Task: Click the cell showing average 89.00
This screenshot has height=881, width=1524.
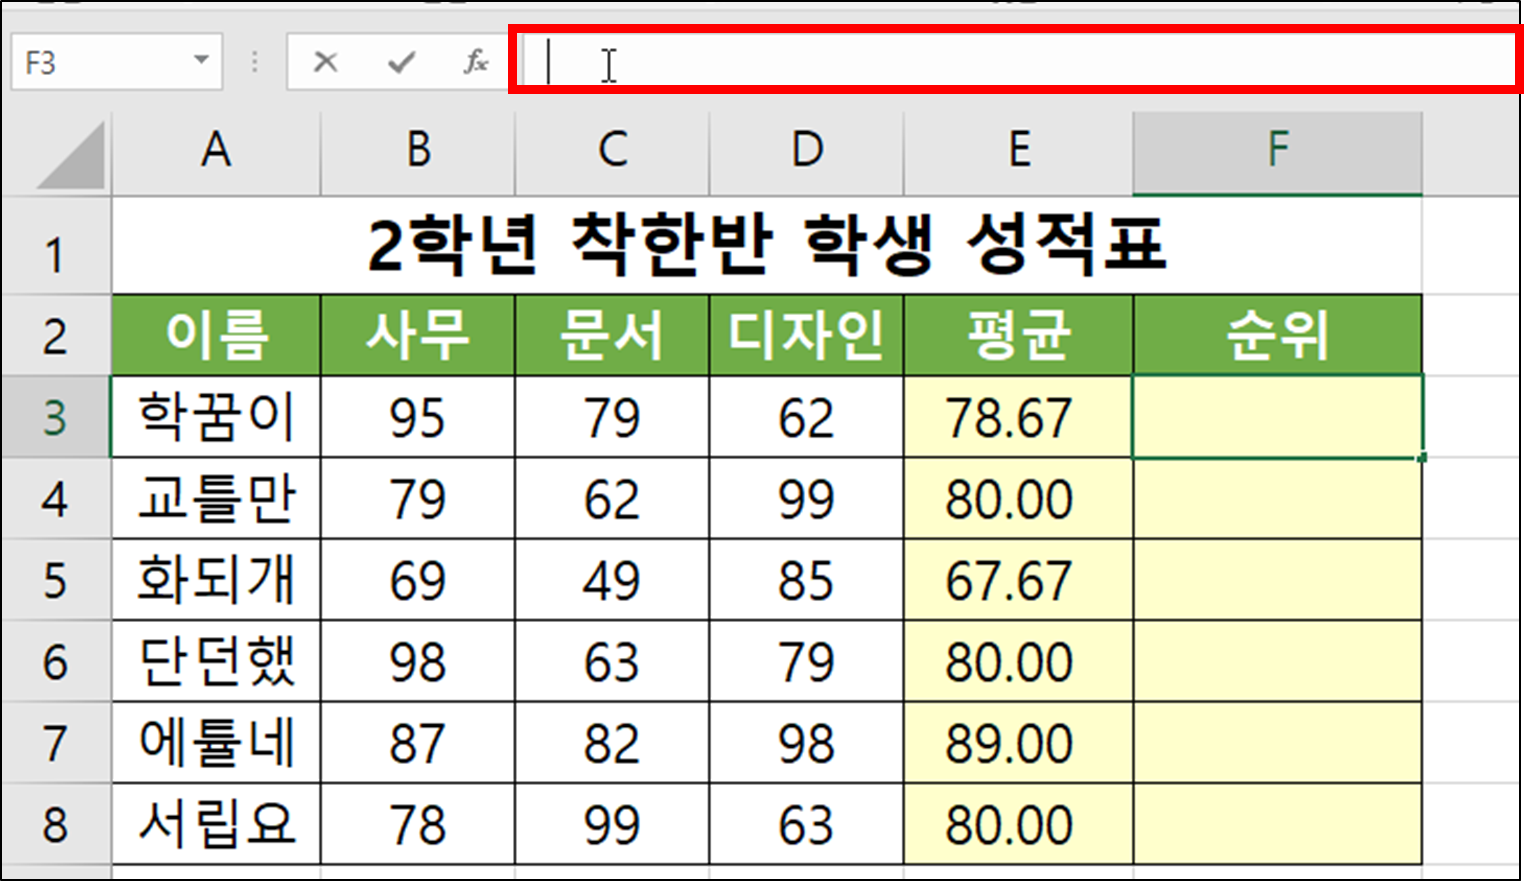Action: click(x=1017, y=742)
